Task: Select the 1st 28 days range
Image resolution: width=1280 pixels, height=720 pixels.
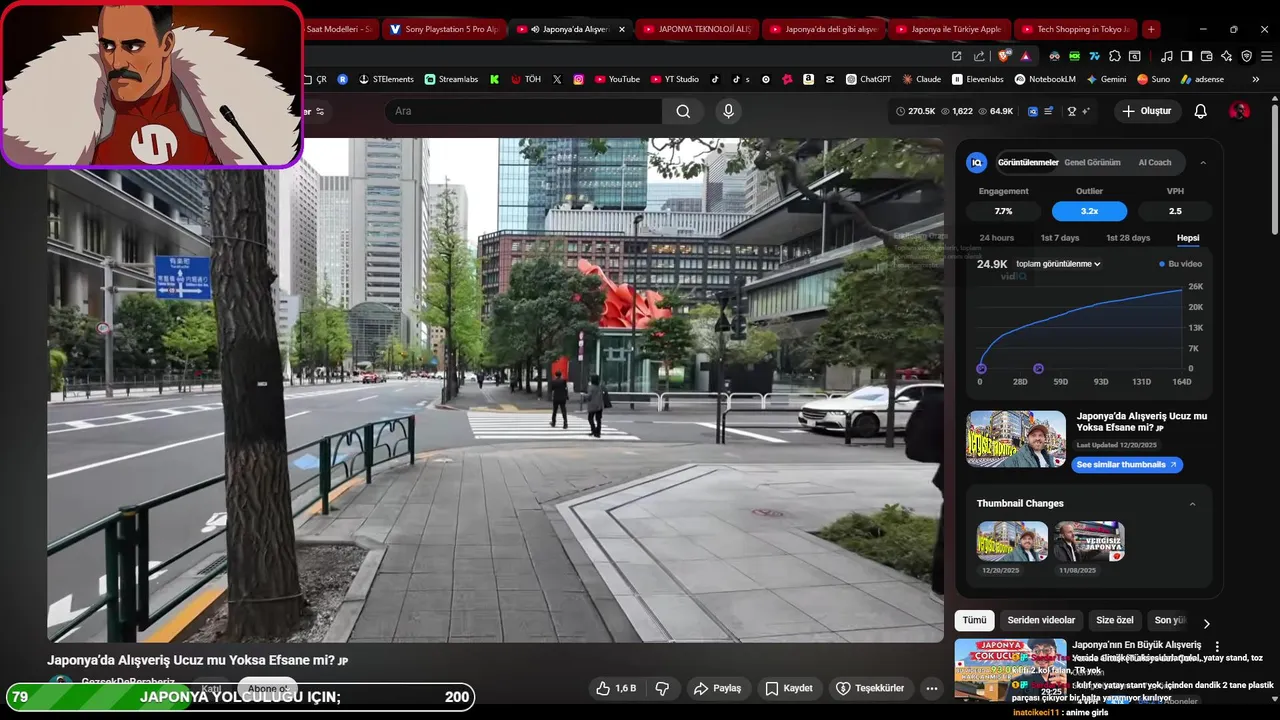Action: coord(1128,238)
